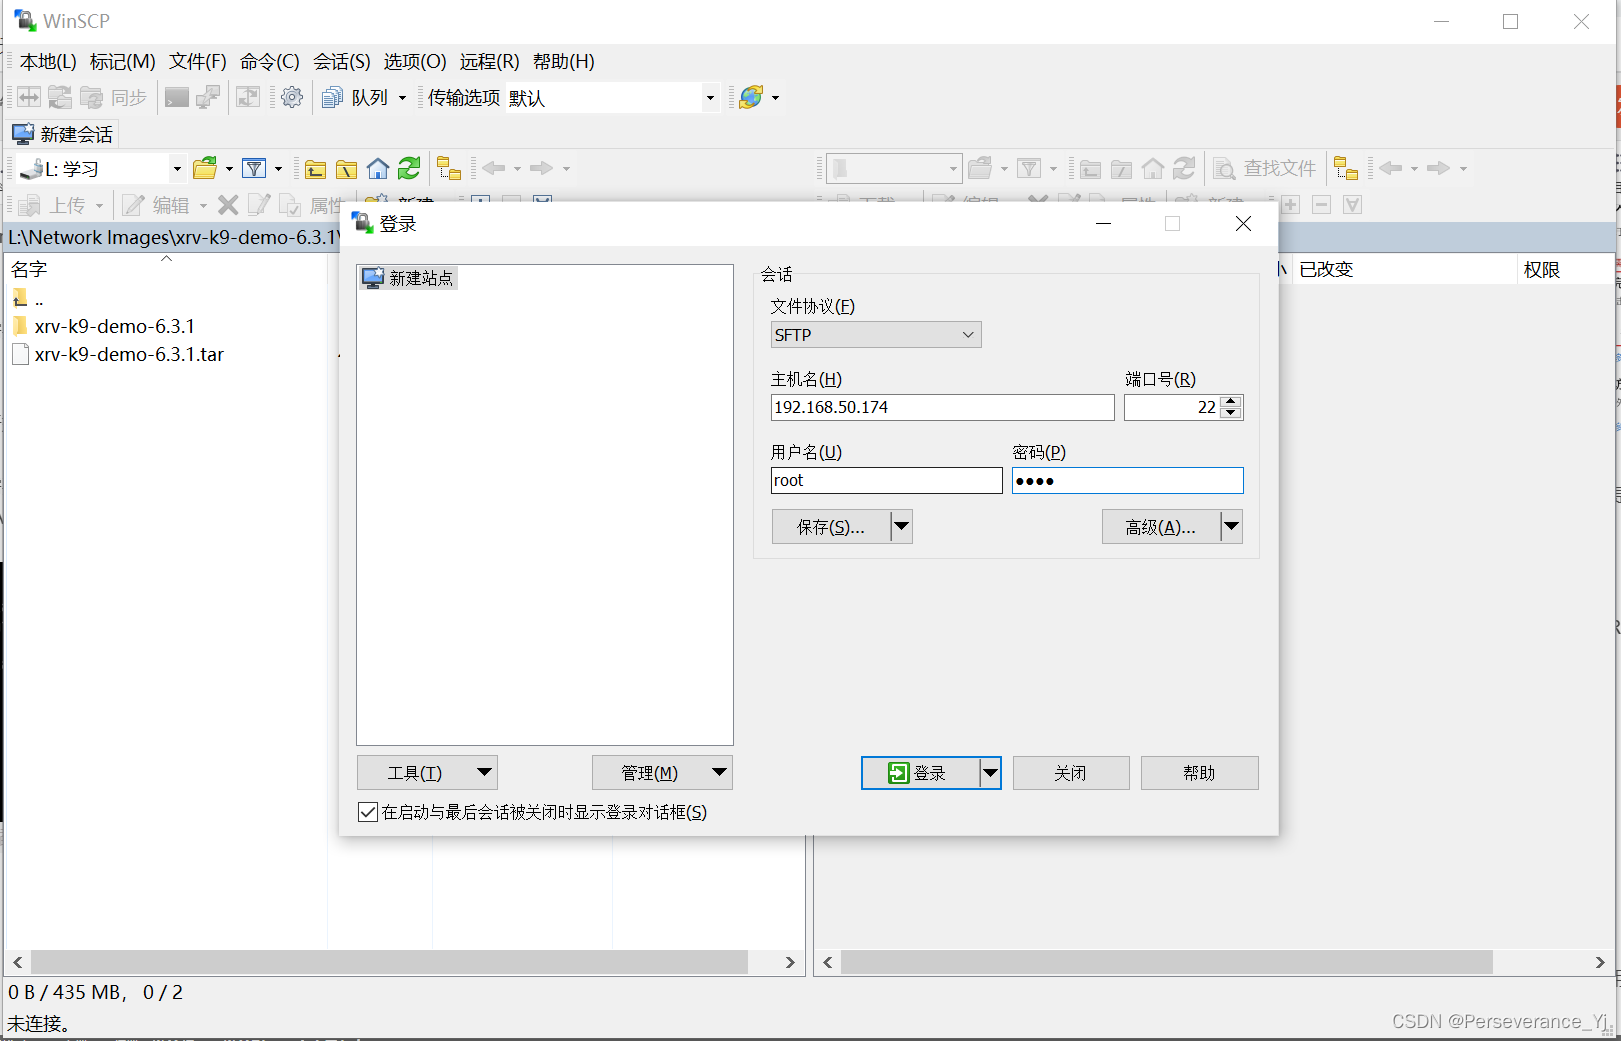
Task: Open preferences with the gear icon
Action: (291, 97)
